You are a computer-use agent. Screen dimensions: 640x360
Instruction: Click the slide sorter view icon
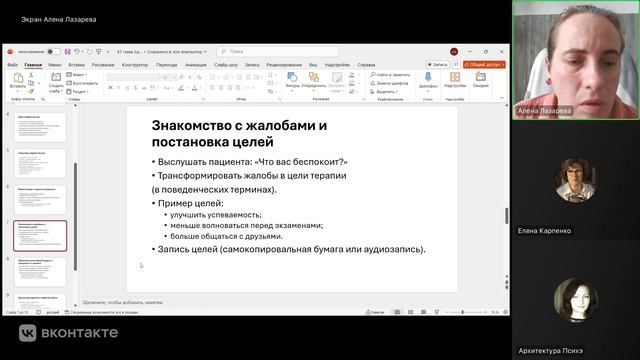point(411,312)
